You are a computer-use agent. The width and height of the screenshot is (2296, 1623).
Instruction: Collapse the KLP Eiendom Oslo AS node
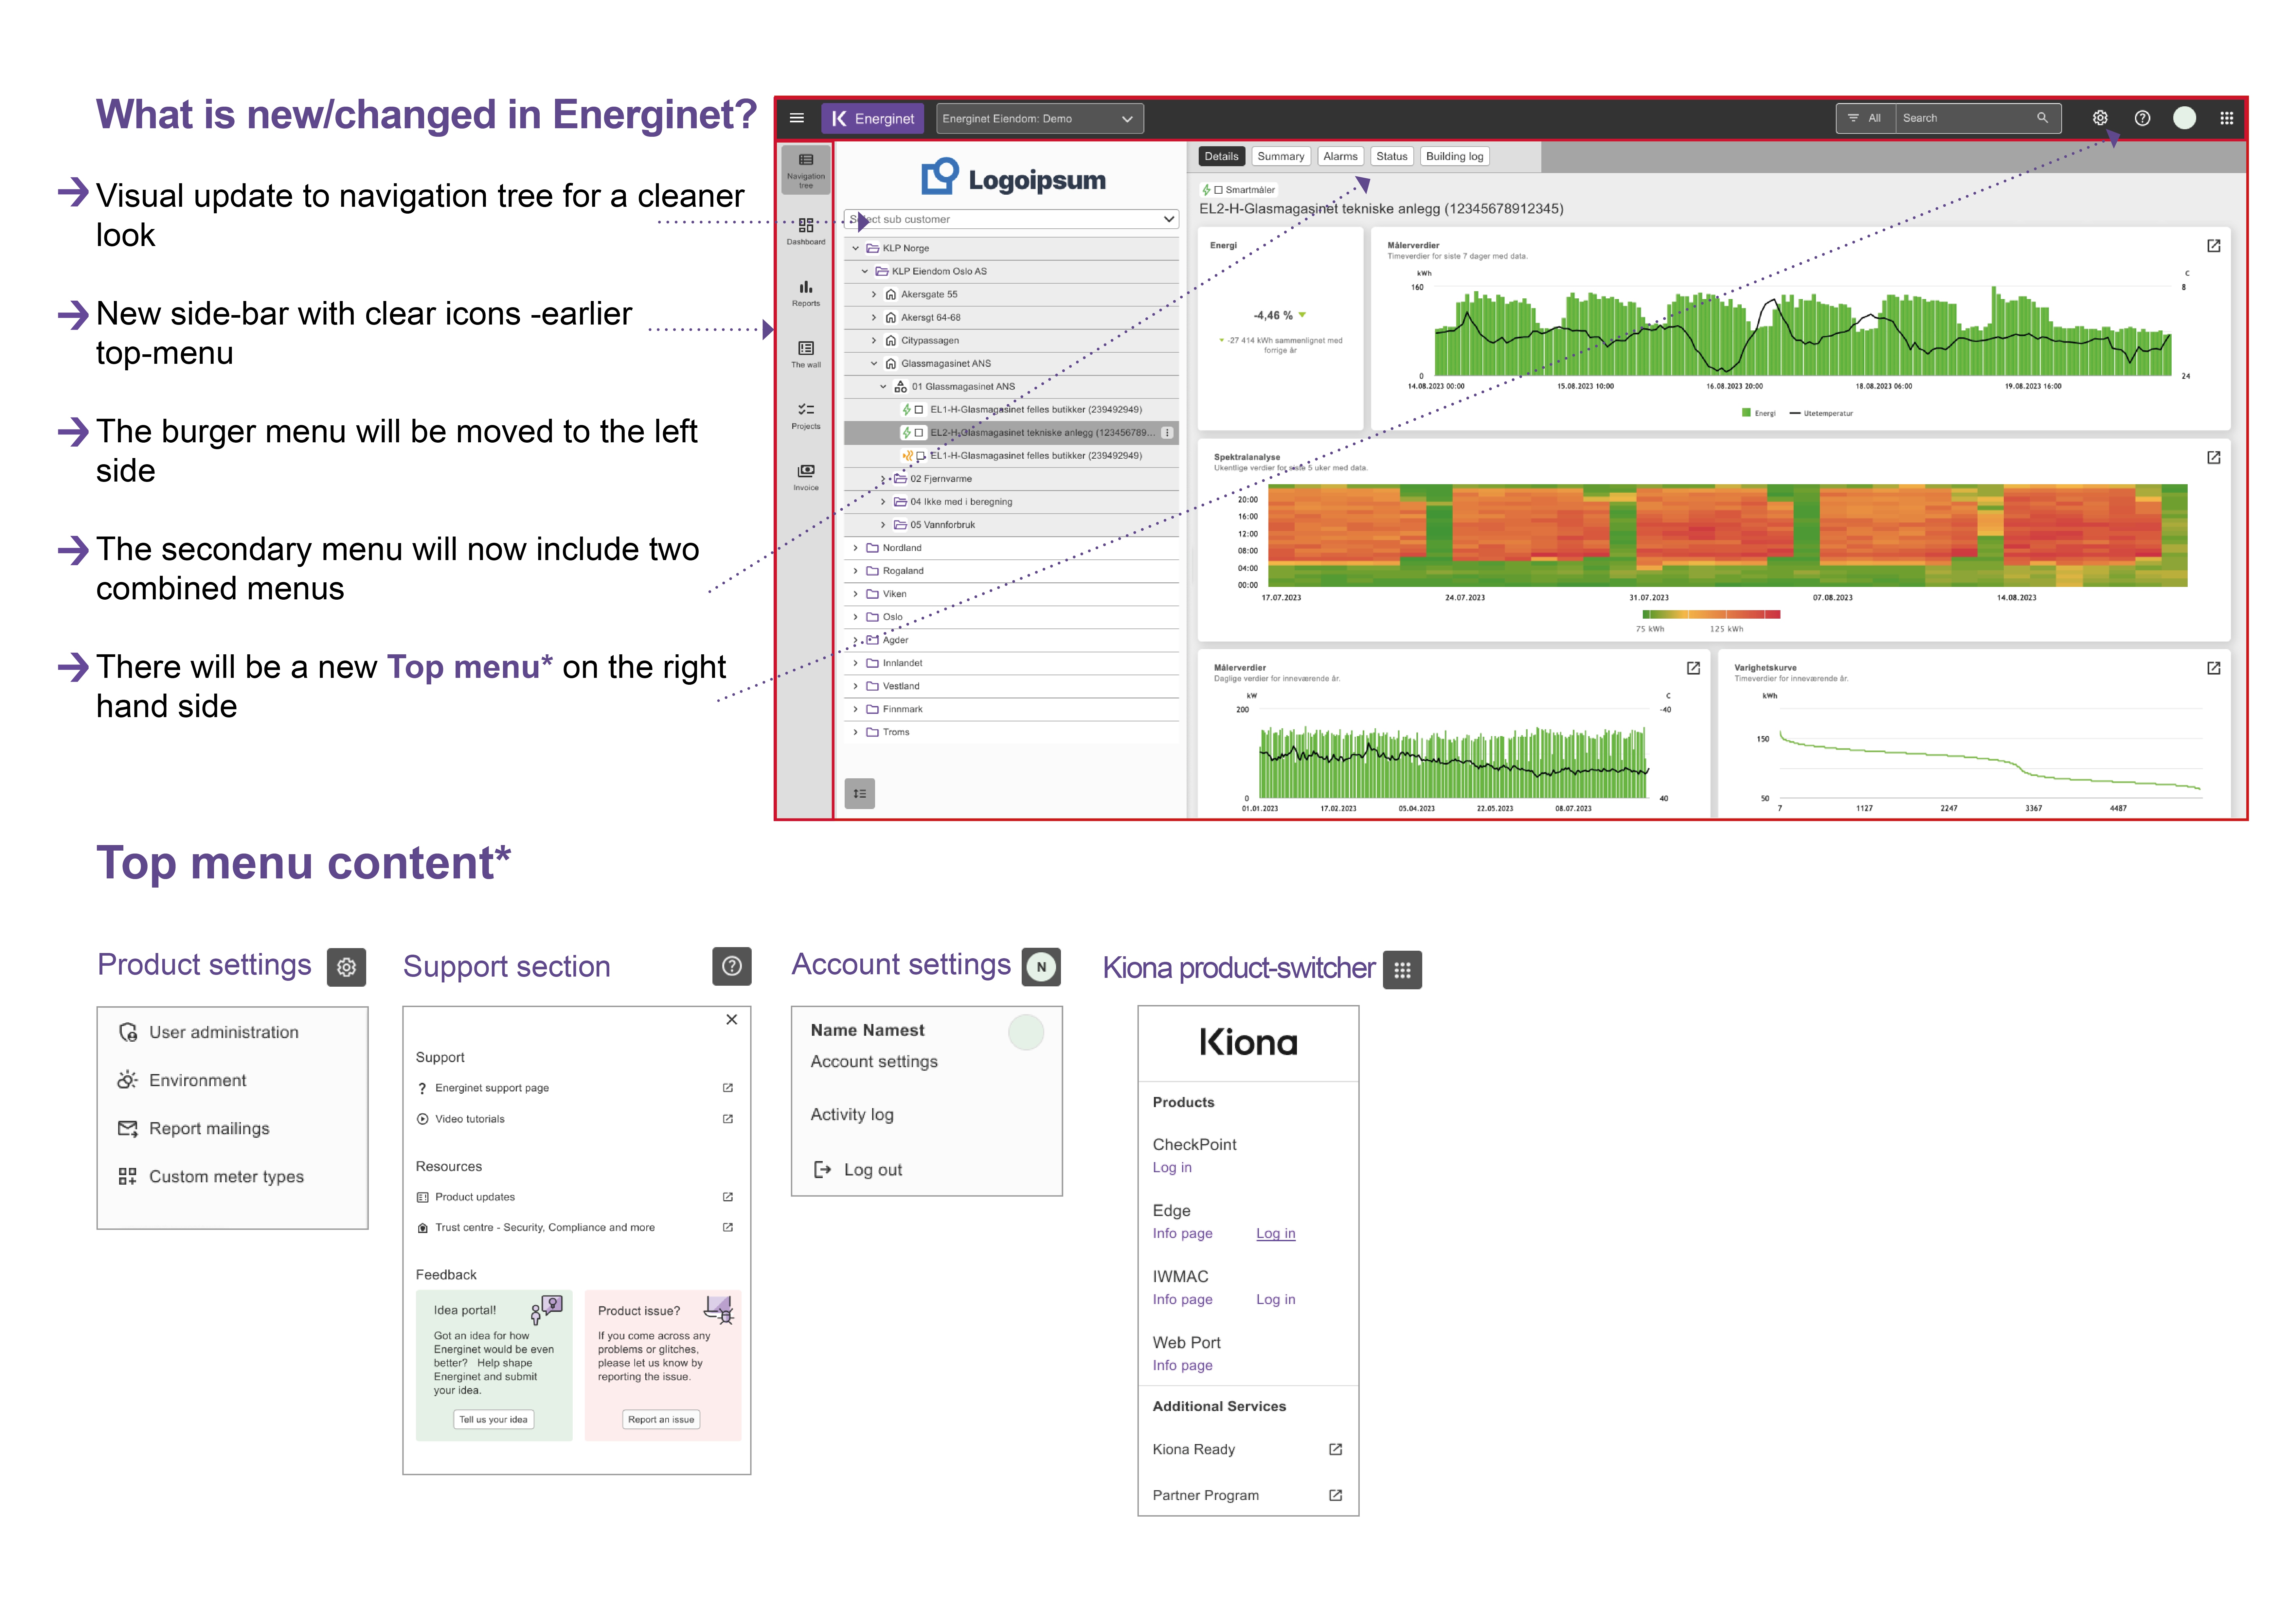865,271
